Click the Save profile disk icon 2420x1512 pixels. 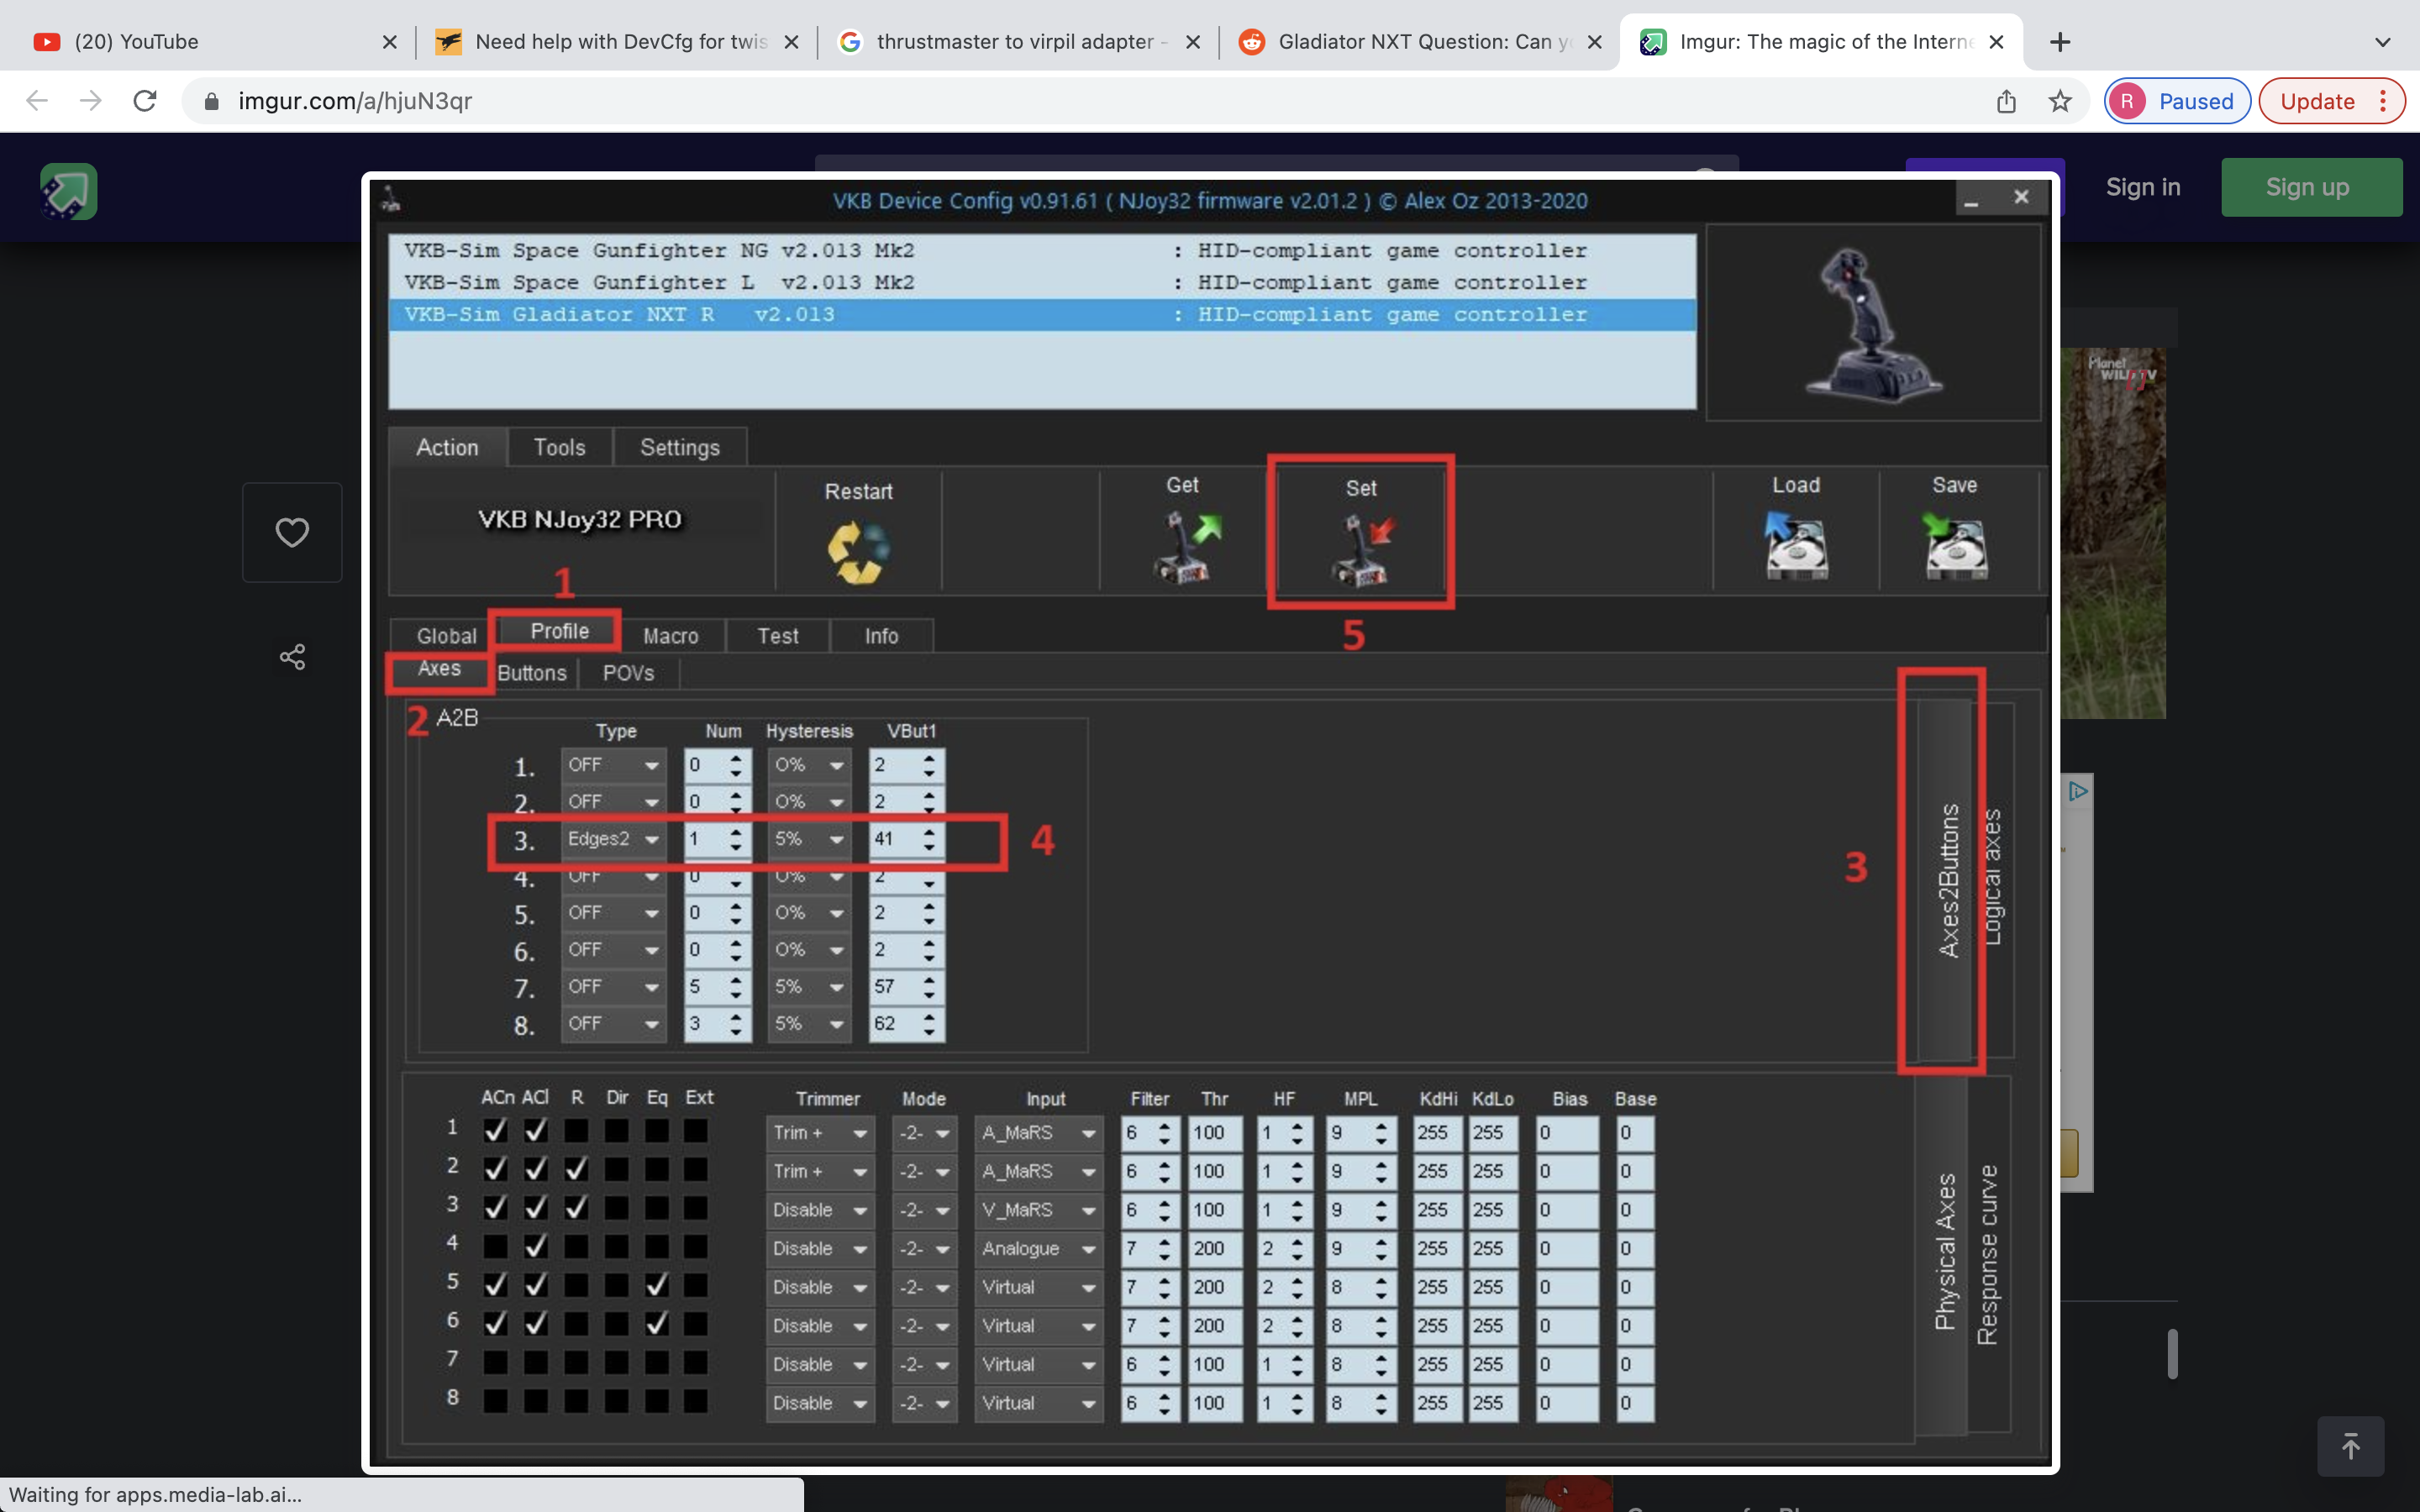(x=1955, y=545)
